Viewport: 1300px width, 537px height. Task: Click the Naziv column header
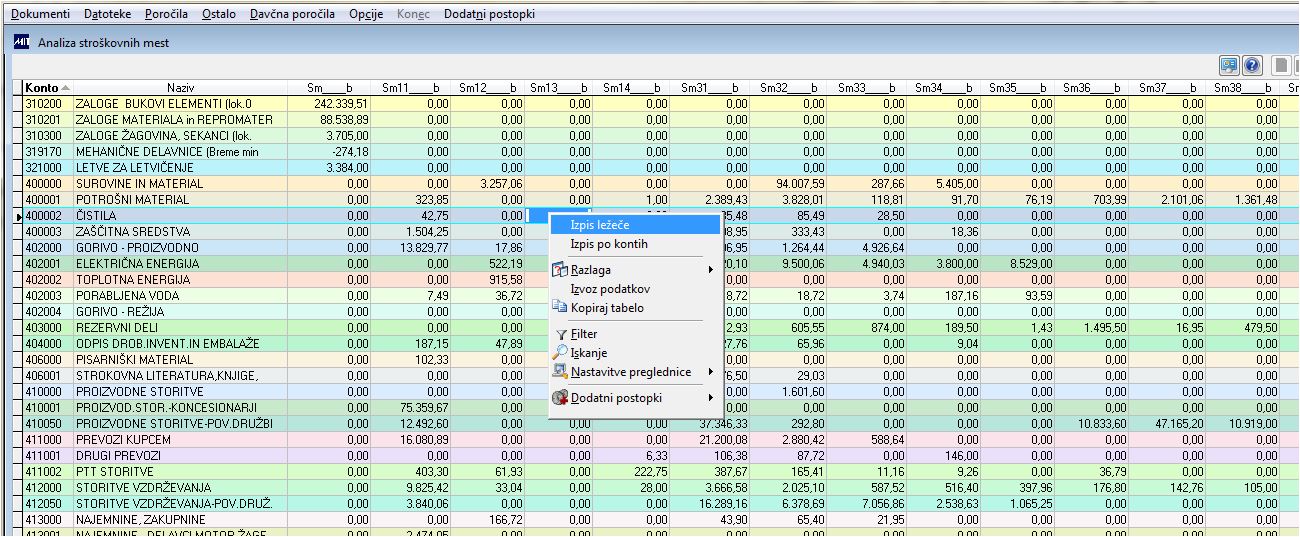pyautogui.click(x=181, y=88)
